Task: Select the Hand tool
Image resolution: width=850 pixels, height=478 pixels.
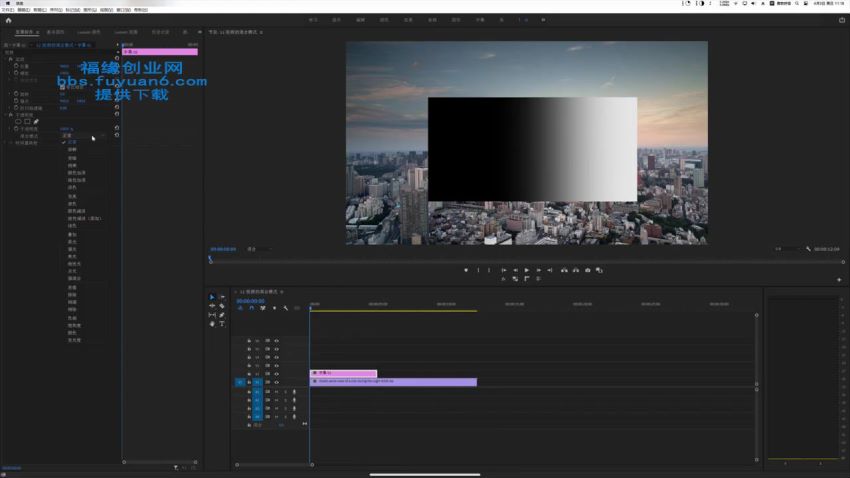Action: [212, 324]
